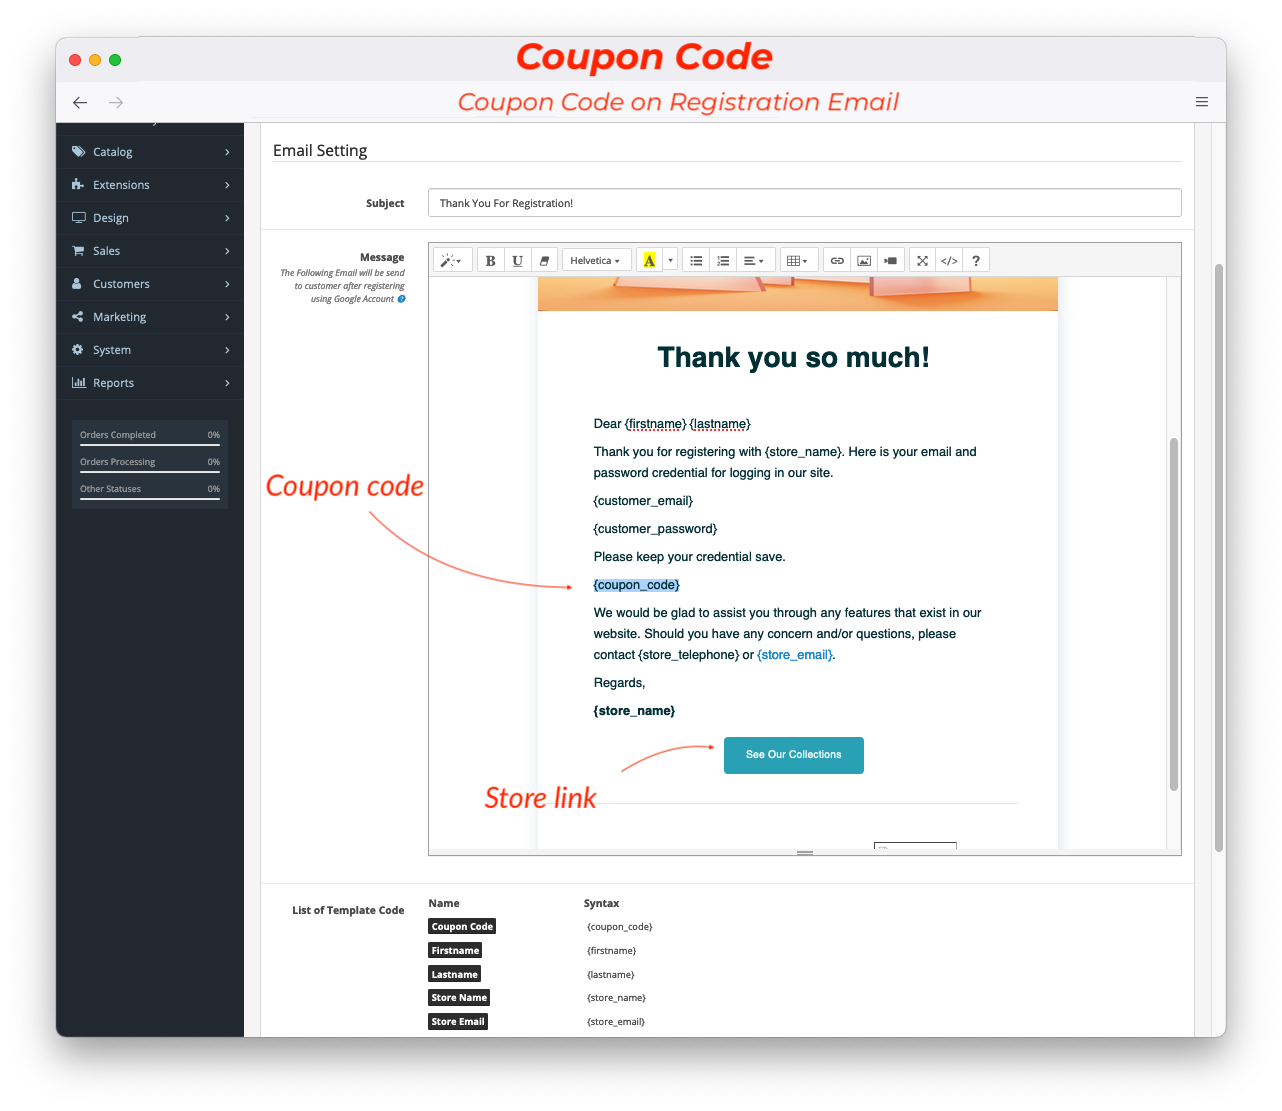
Task: Apply the yellow highlight text color
Action: click(x=649, y=261)
